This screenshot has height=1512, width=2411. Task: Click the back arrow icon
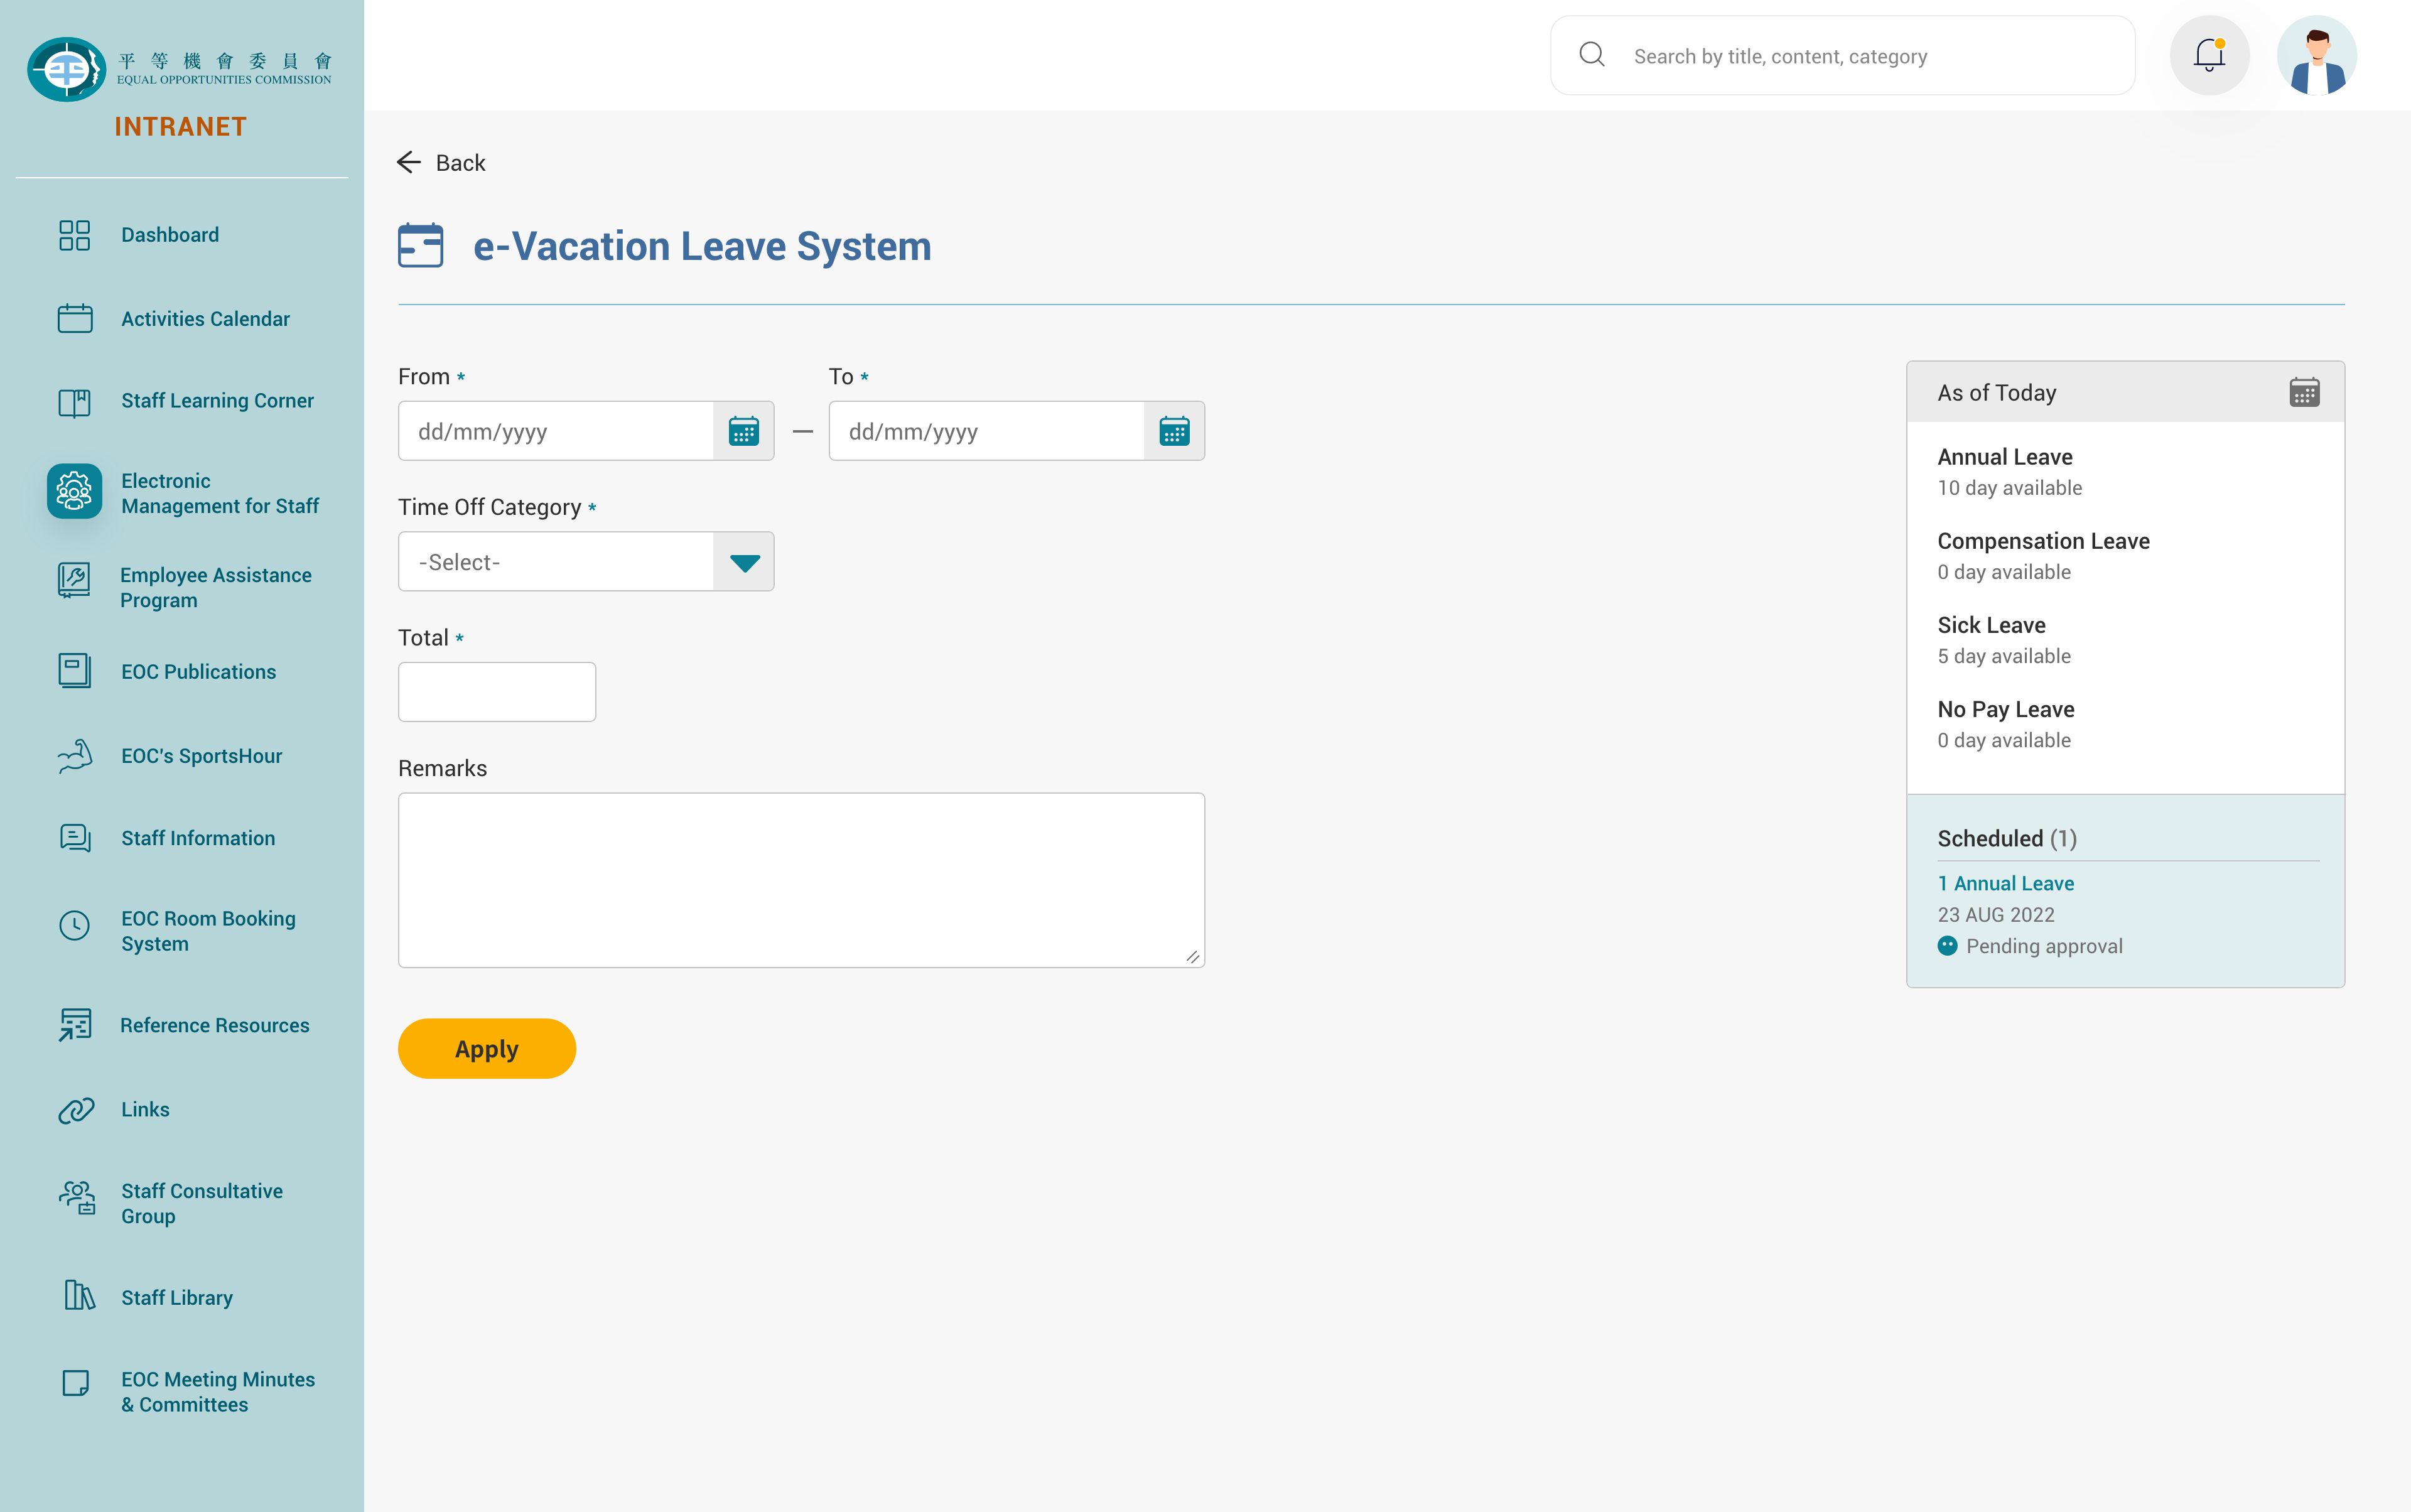tap(408, 162)
